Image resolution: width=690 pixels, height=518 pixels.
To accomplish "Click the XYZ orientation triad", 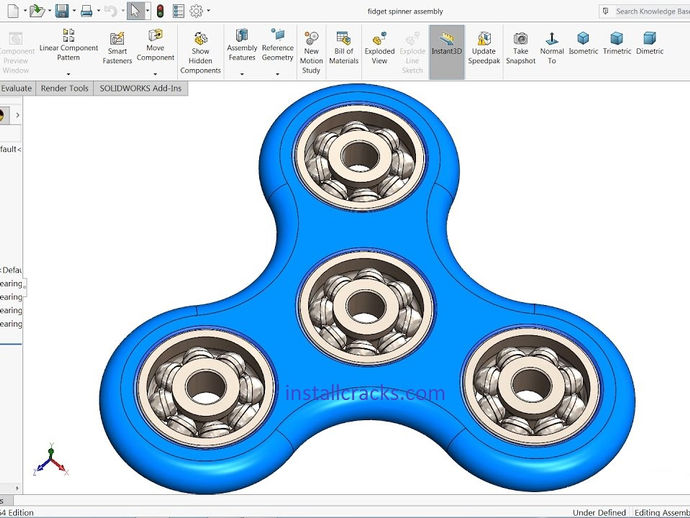I will 51,460.
